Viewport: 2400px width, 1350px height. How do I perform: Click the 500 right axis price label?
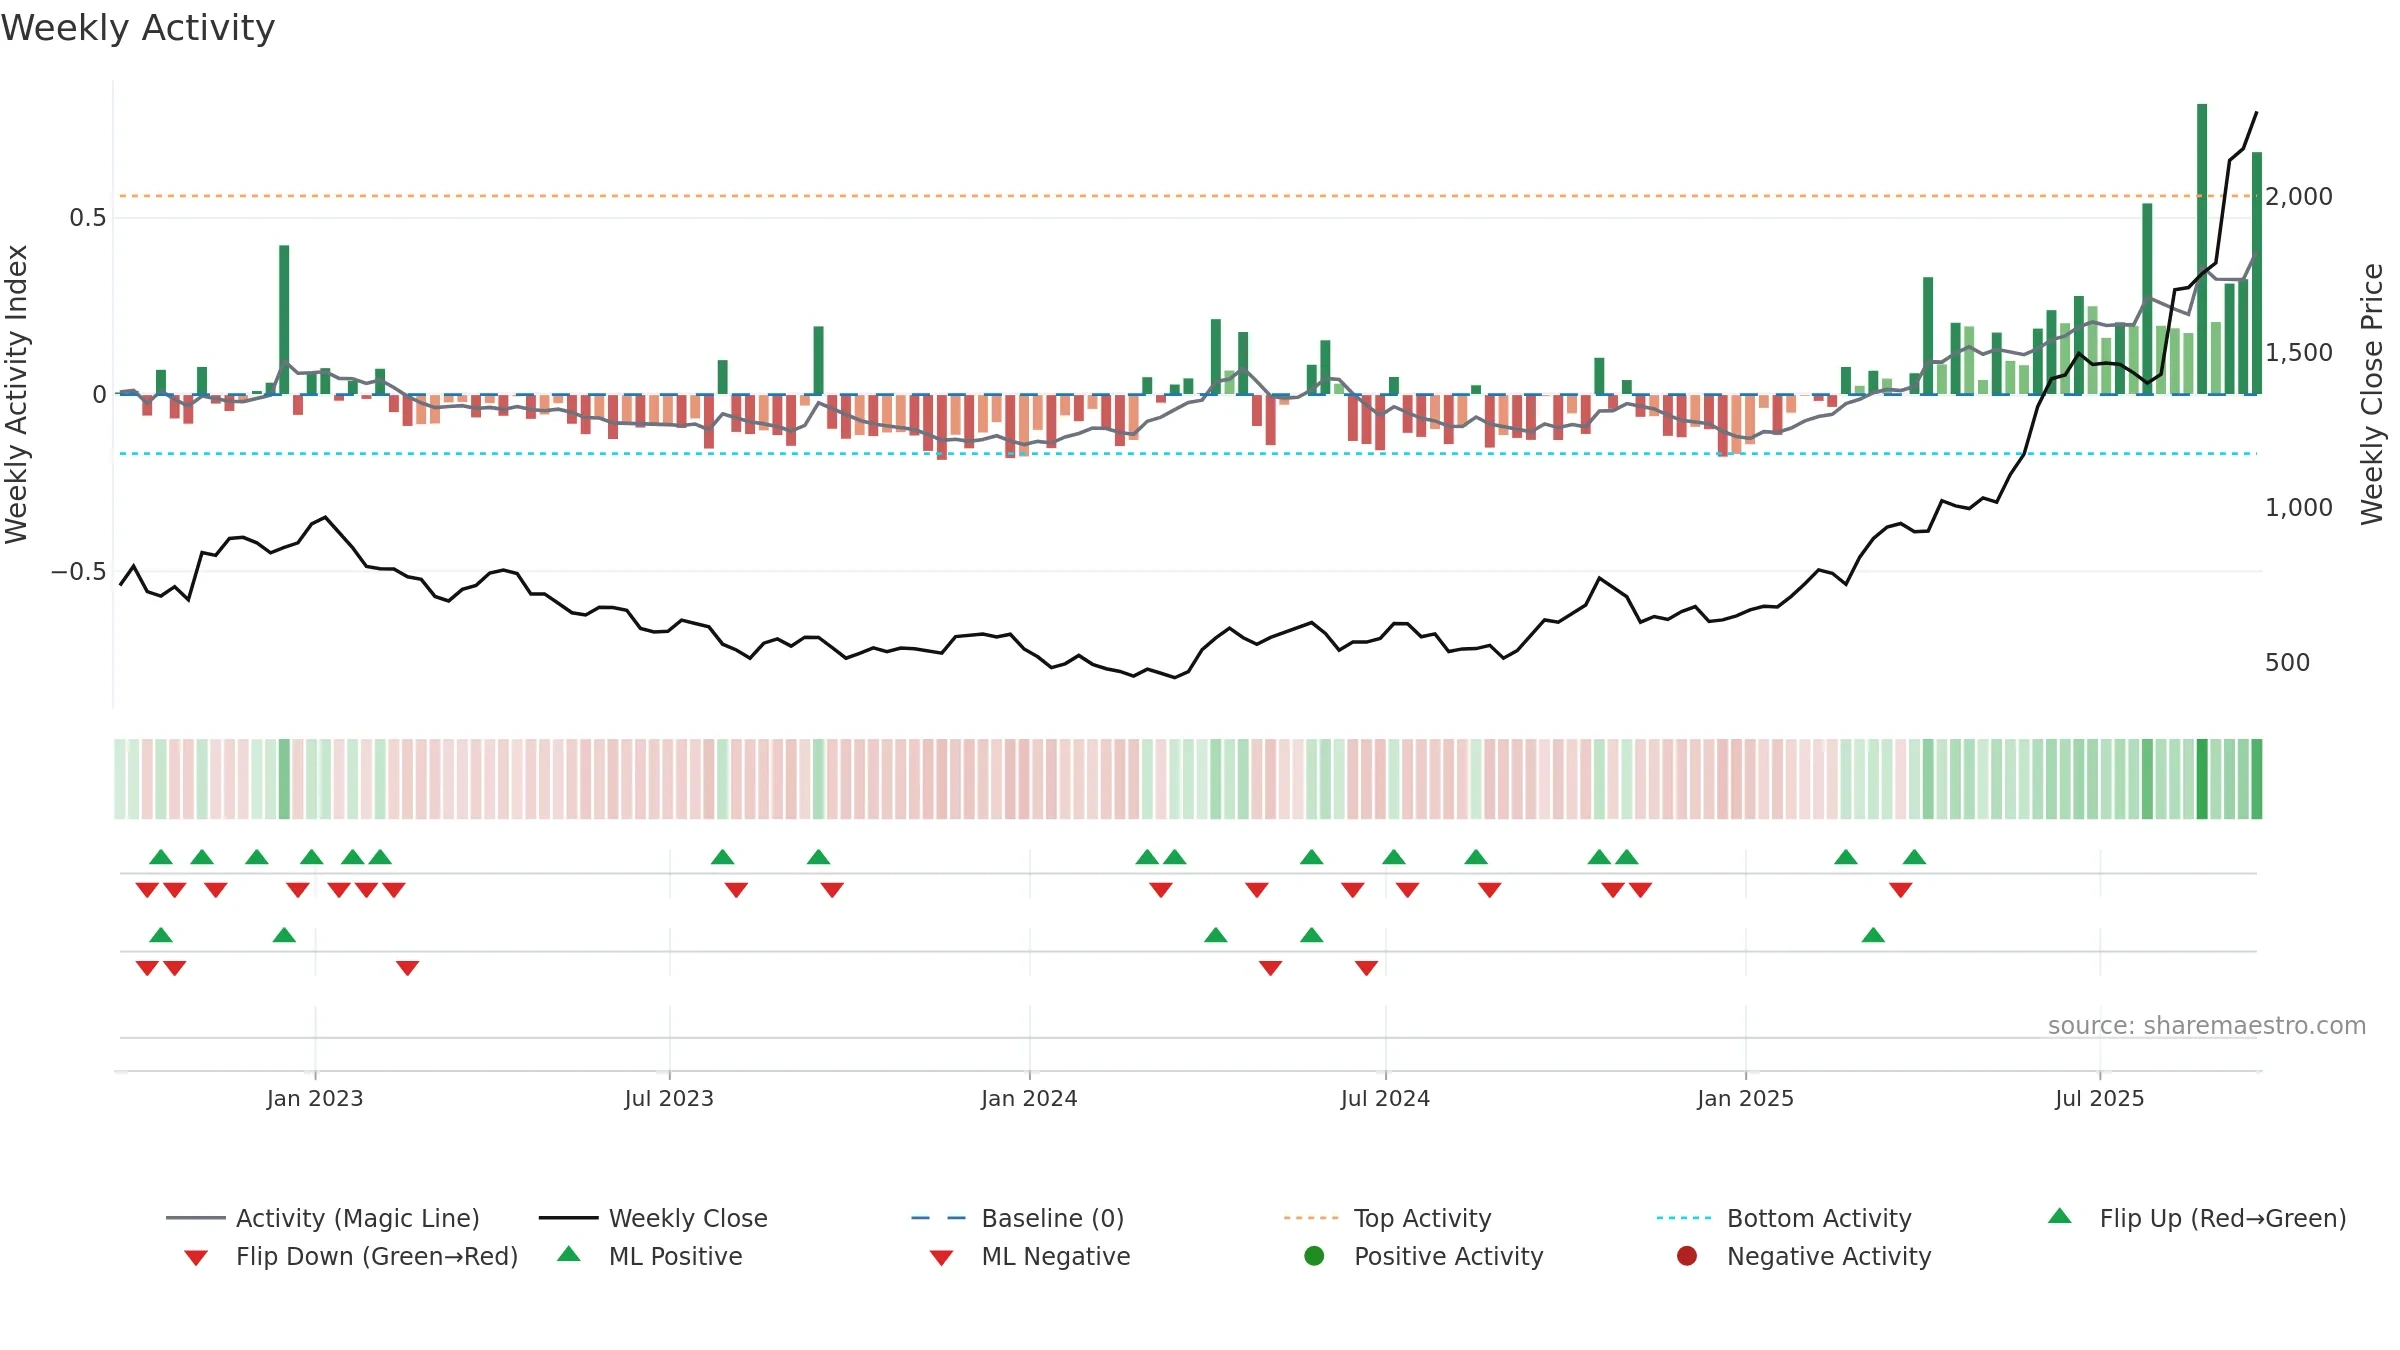coord(2287,663)
